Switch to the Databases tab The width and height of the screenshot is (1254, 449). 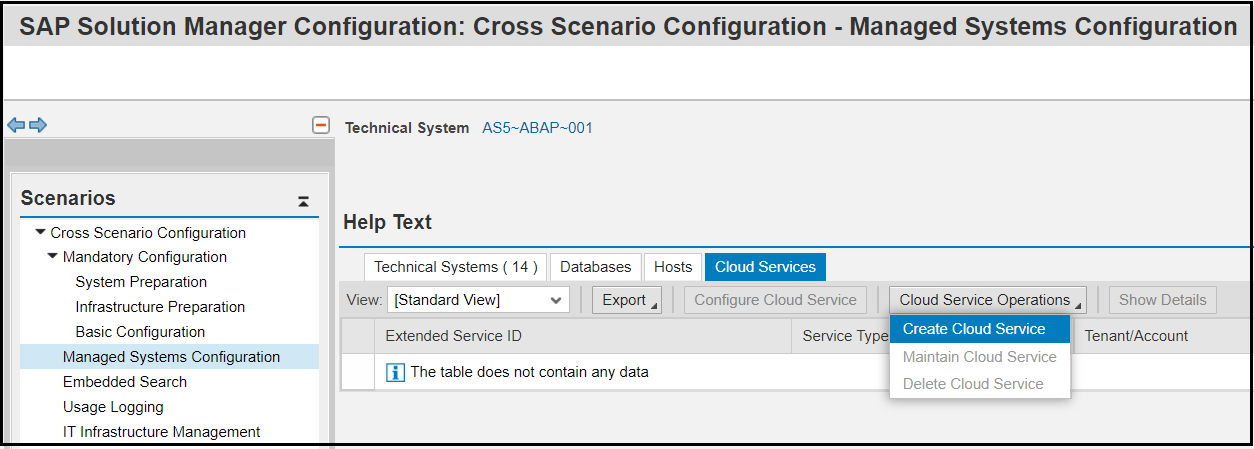click(595, 267)
